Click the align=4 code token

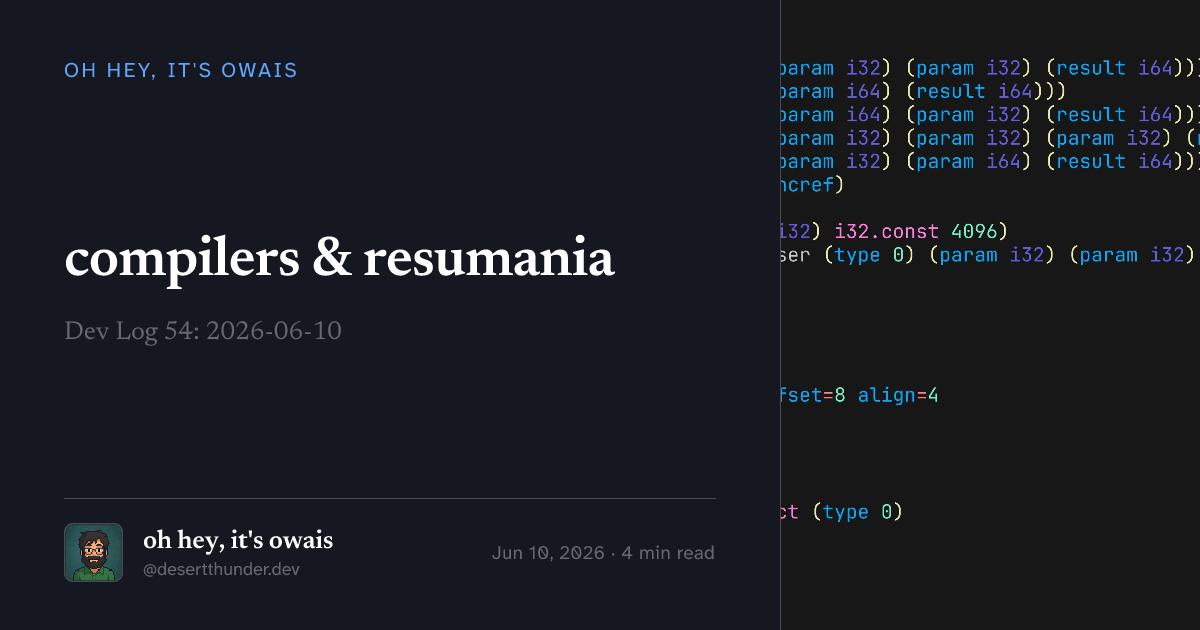[898, 395]
